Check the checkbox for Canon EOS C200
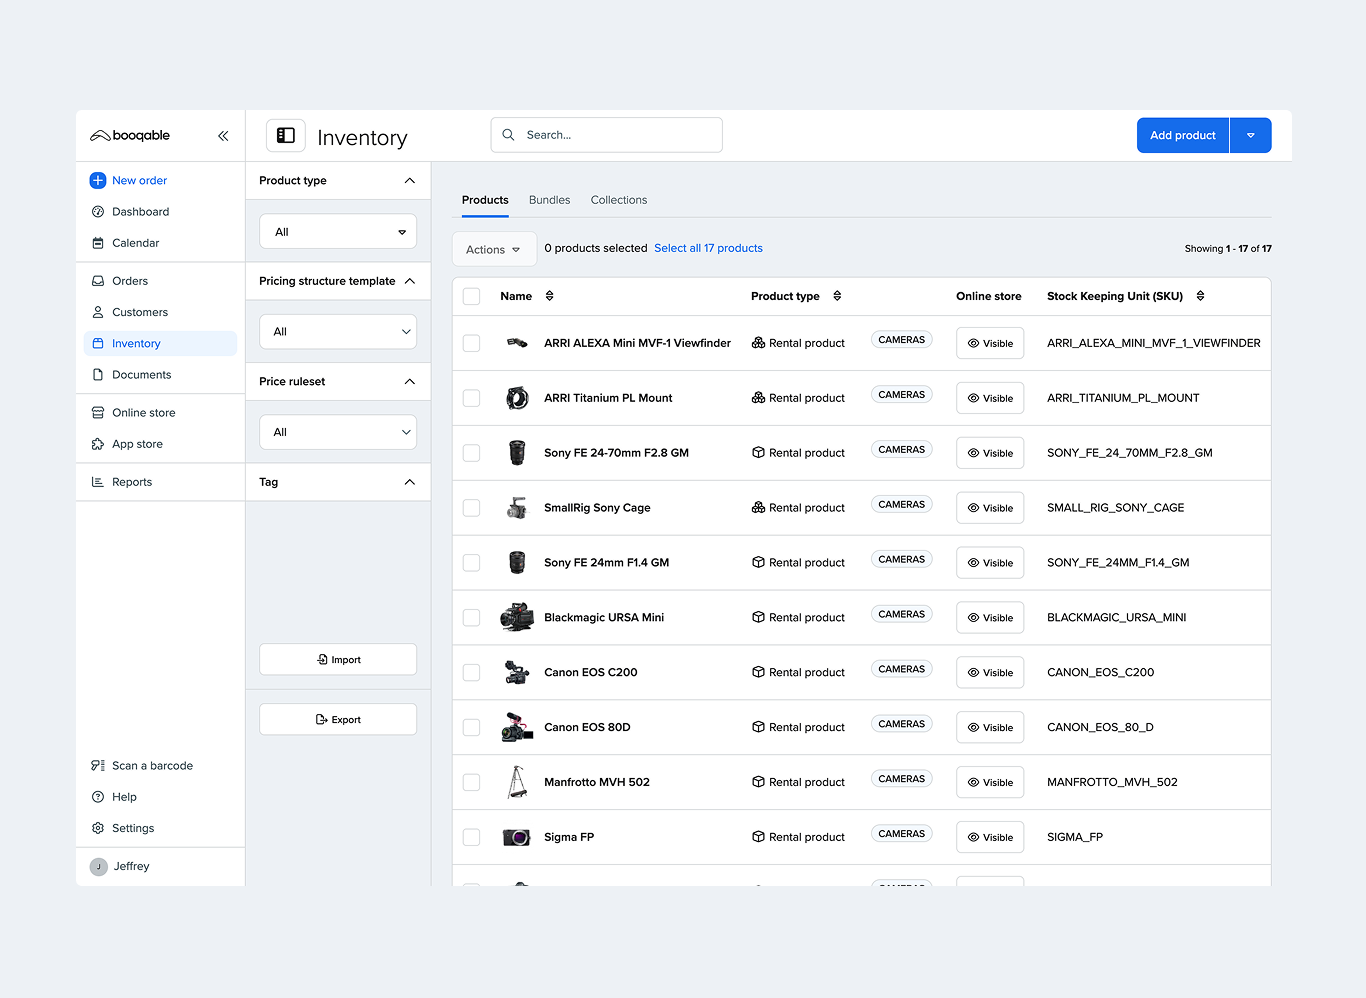Viewport: 1366px width, 998px height. (x=471, y=672)
